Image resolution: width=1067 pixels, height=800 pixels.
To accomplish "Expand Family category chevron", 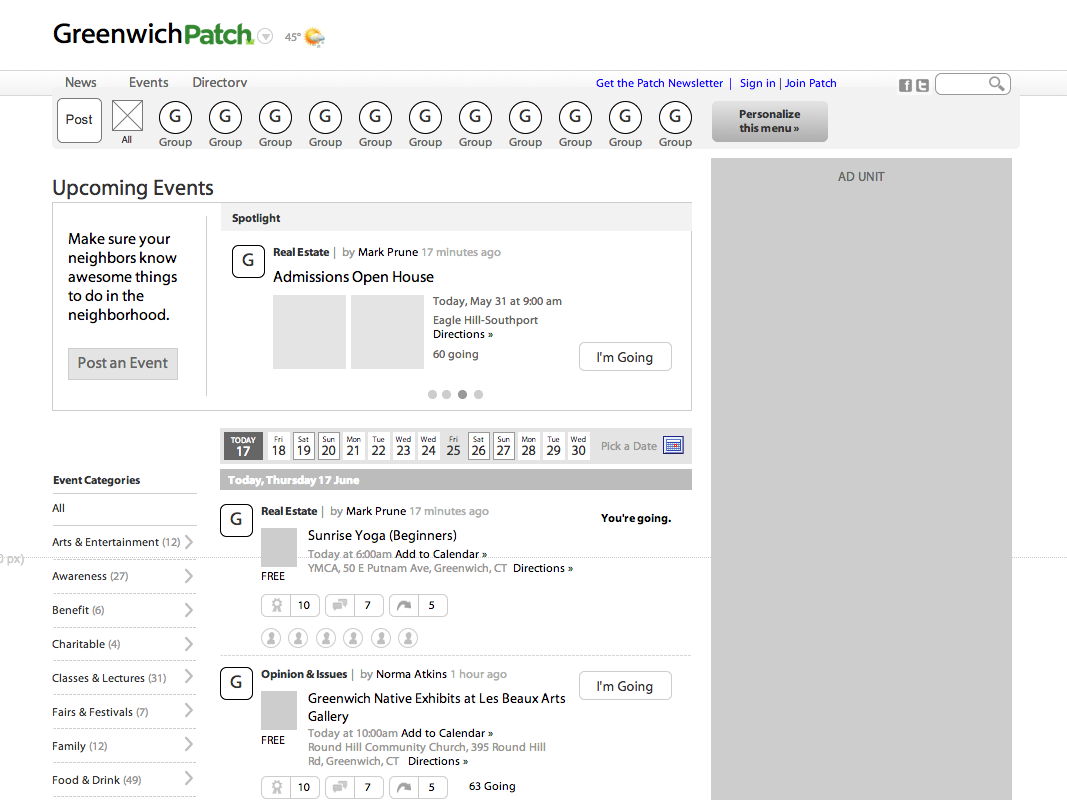I will coord(188,745).
